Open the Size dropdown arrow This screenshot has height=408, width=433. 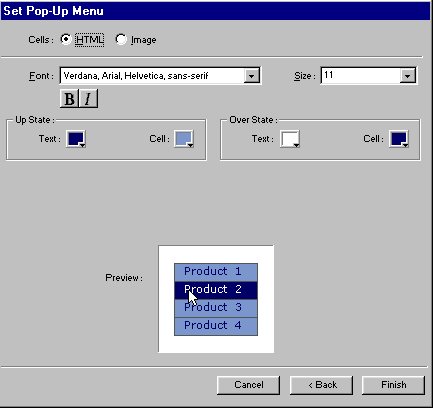click(407, 76)
